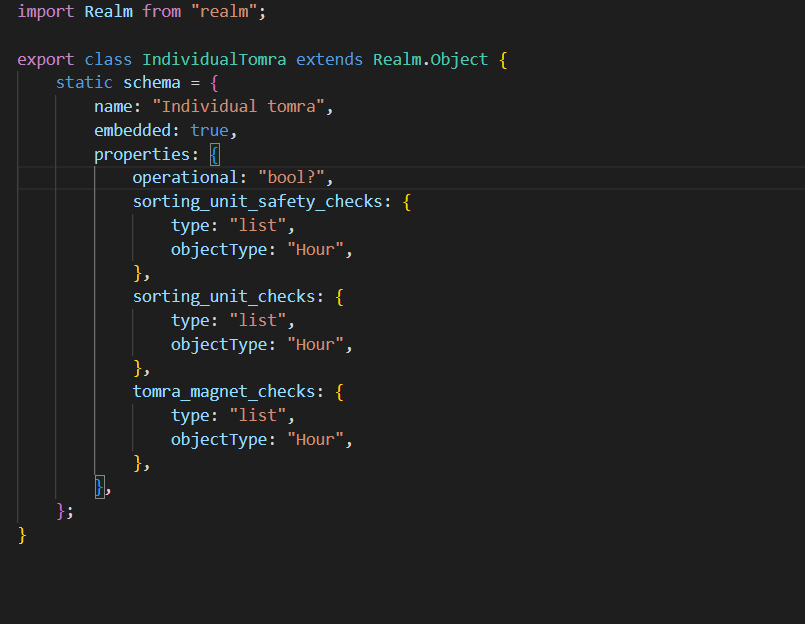This screenshot has height=624, width=805.
Task: Select the IndividualTomra class name
Action: coord(214,59)
